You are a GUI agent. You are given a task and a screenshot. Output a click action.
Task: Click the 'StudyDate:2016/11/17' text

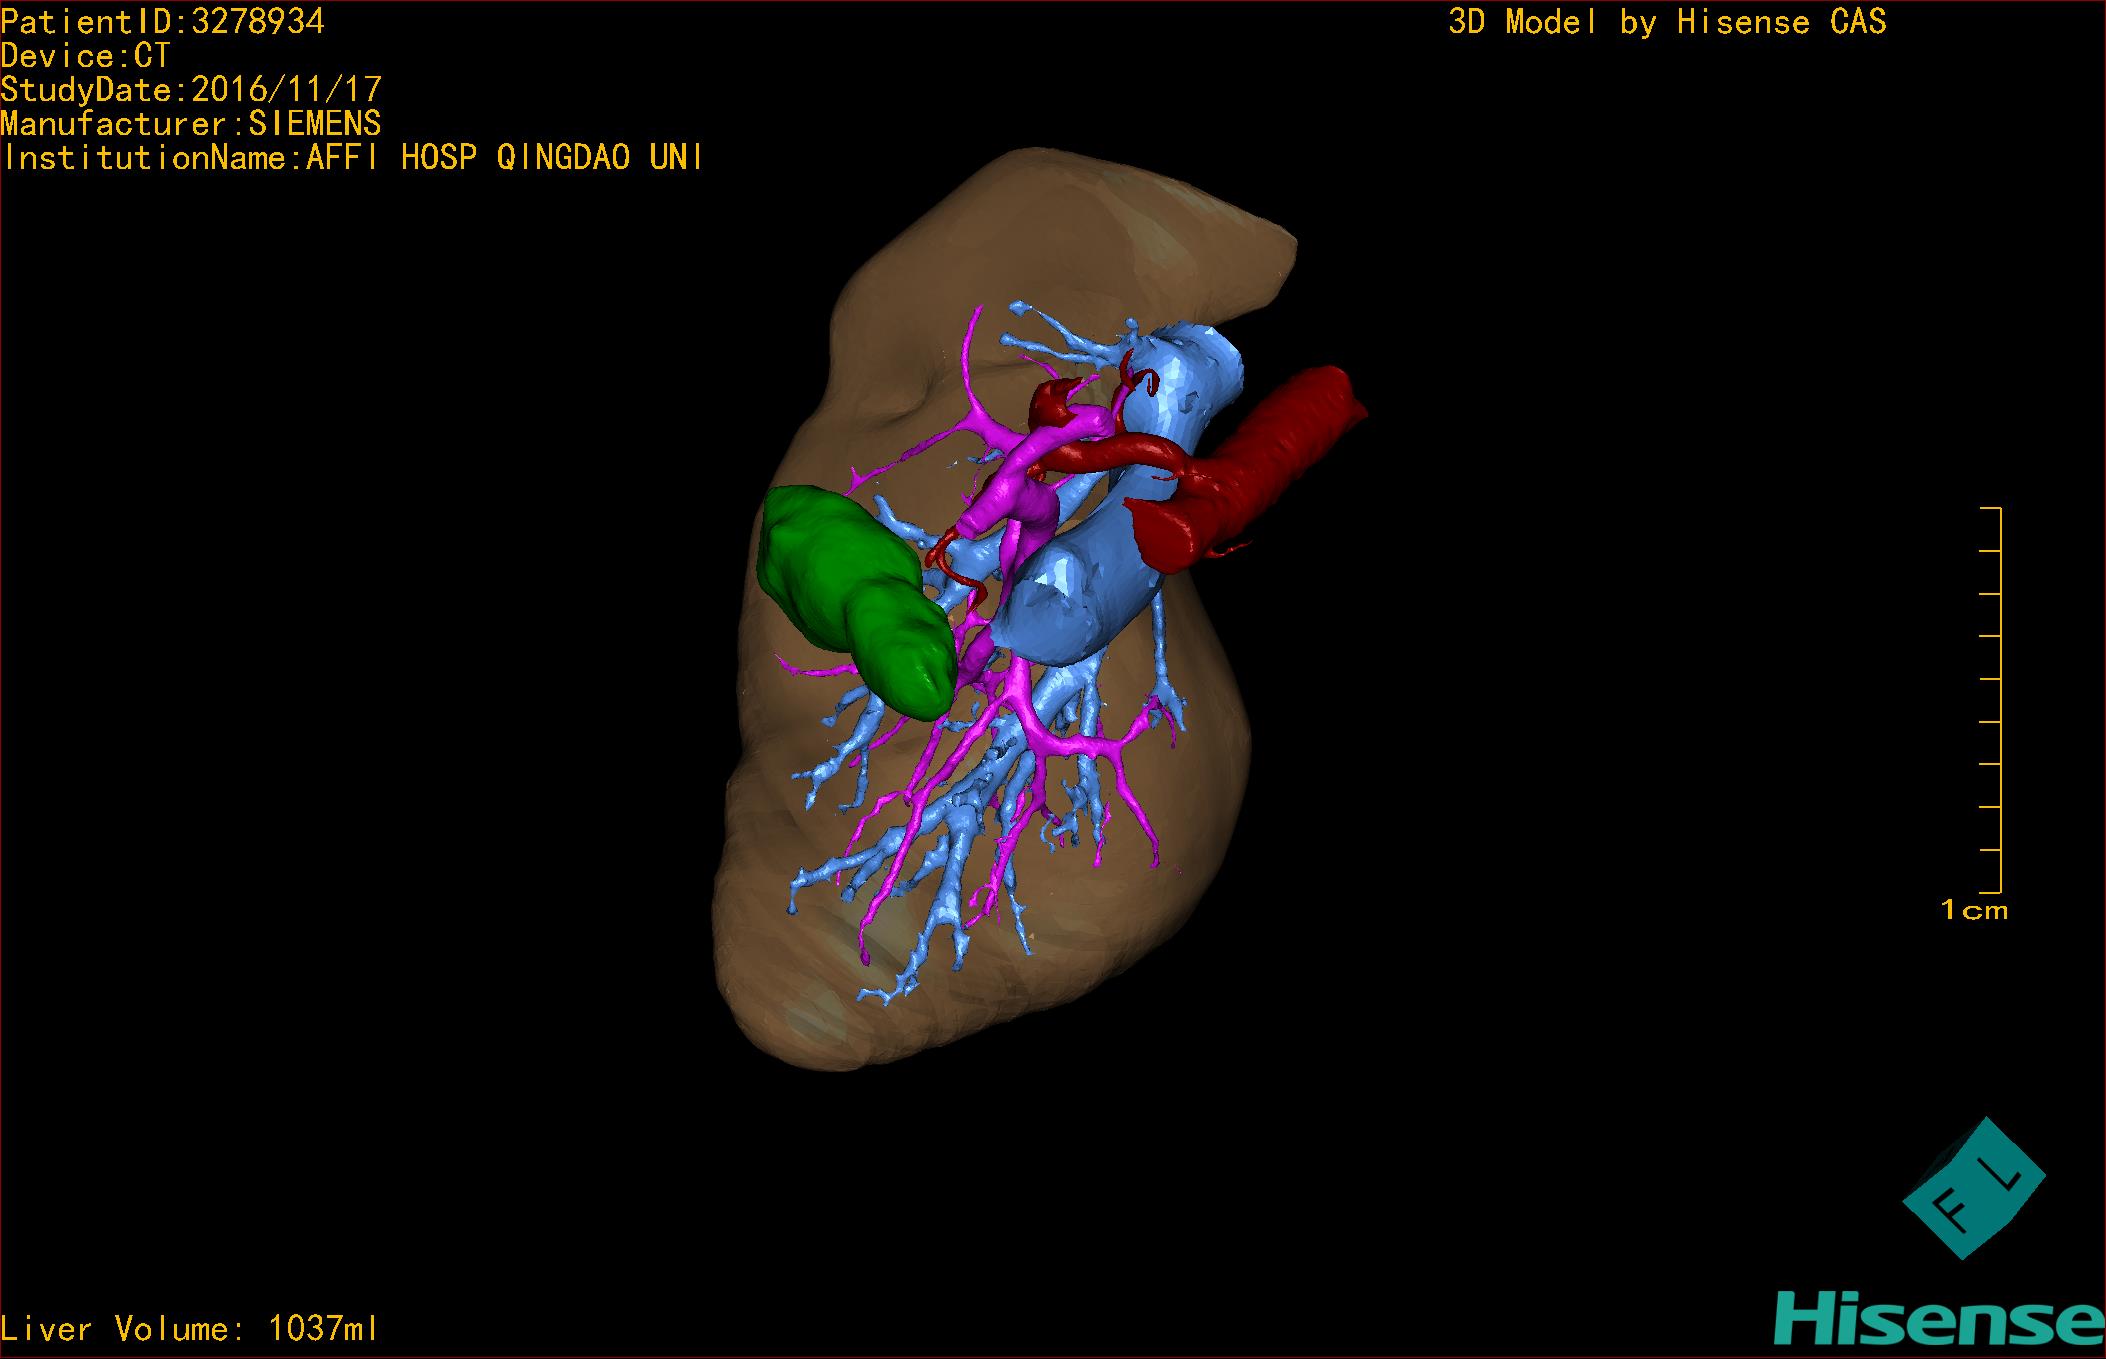point(191,90)
